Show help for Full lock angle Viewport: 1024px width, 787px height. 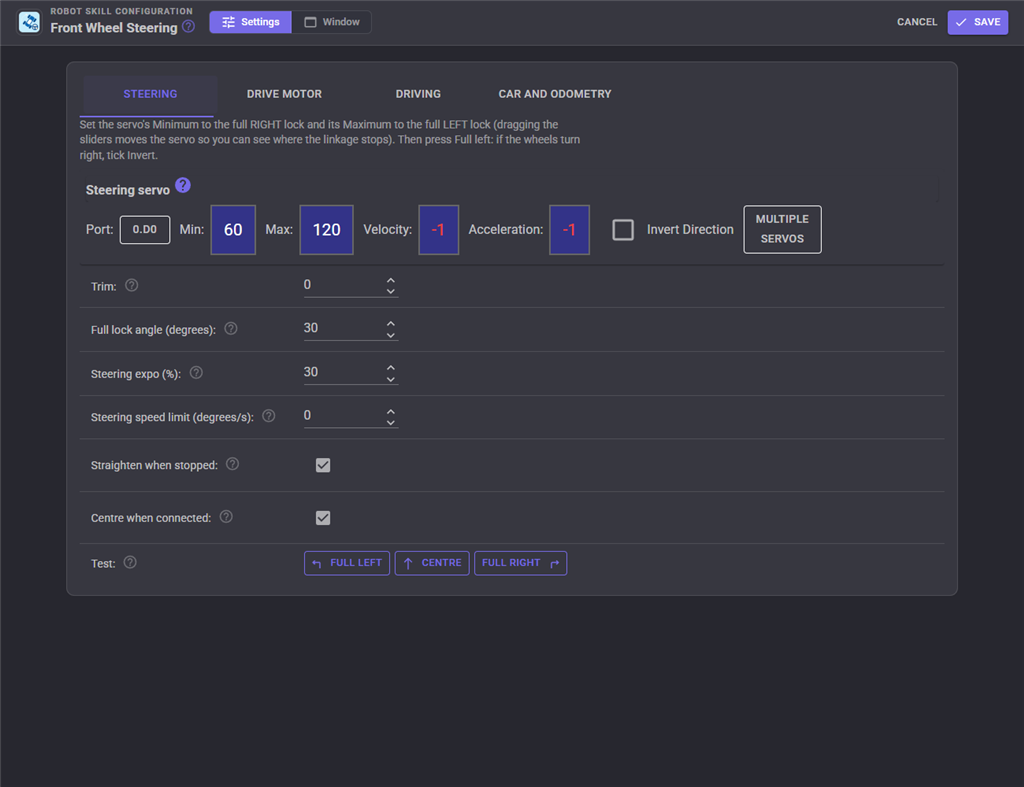[x=231, y=329]
